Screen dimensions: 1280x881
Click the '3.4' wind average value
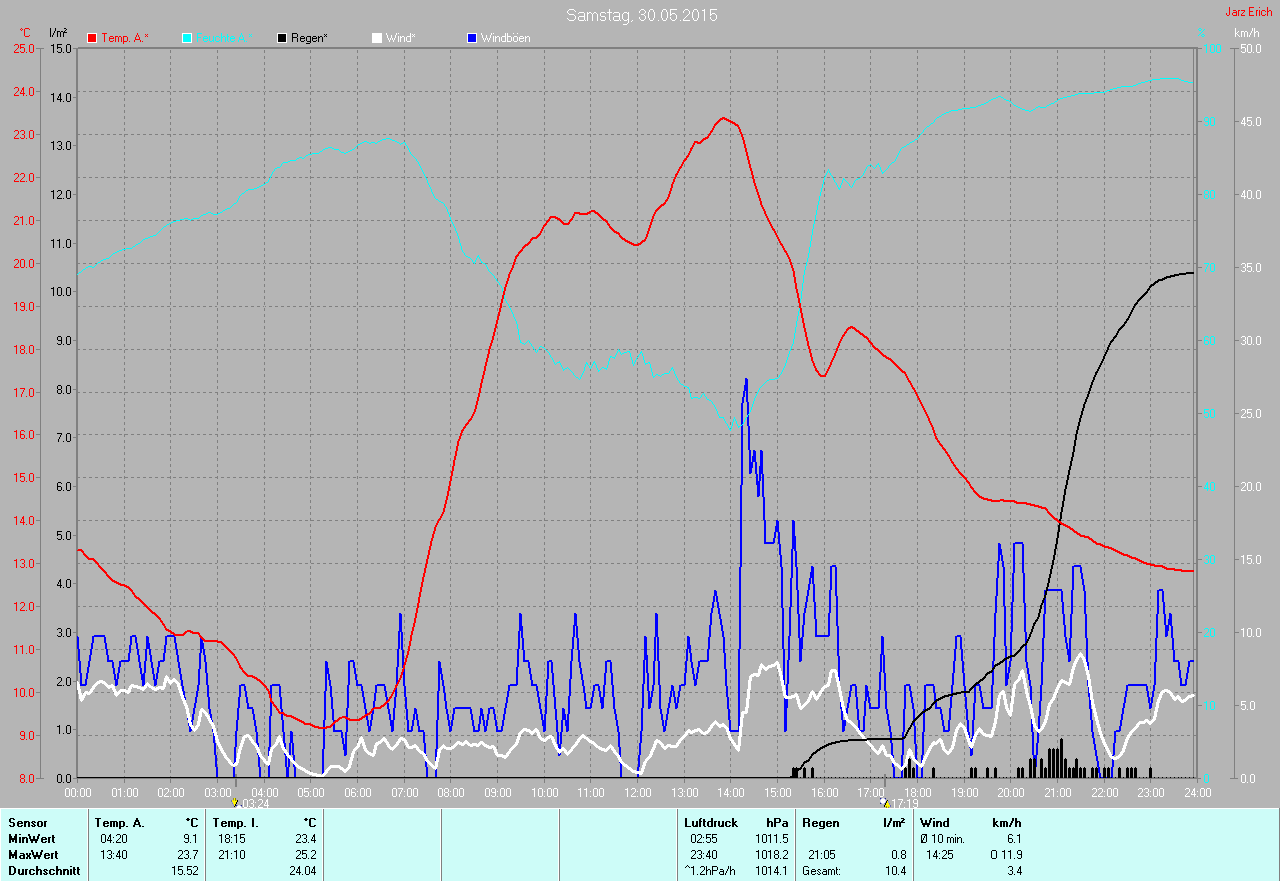[1013, 871]
